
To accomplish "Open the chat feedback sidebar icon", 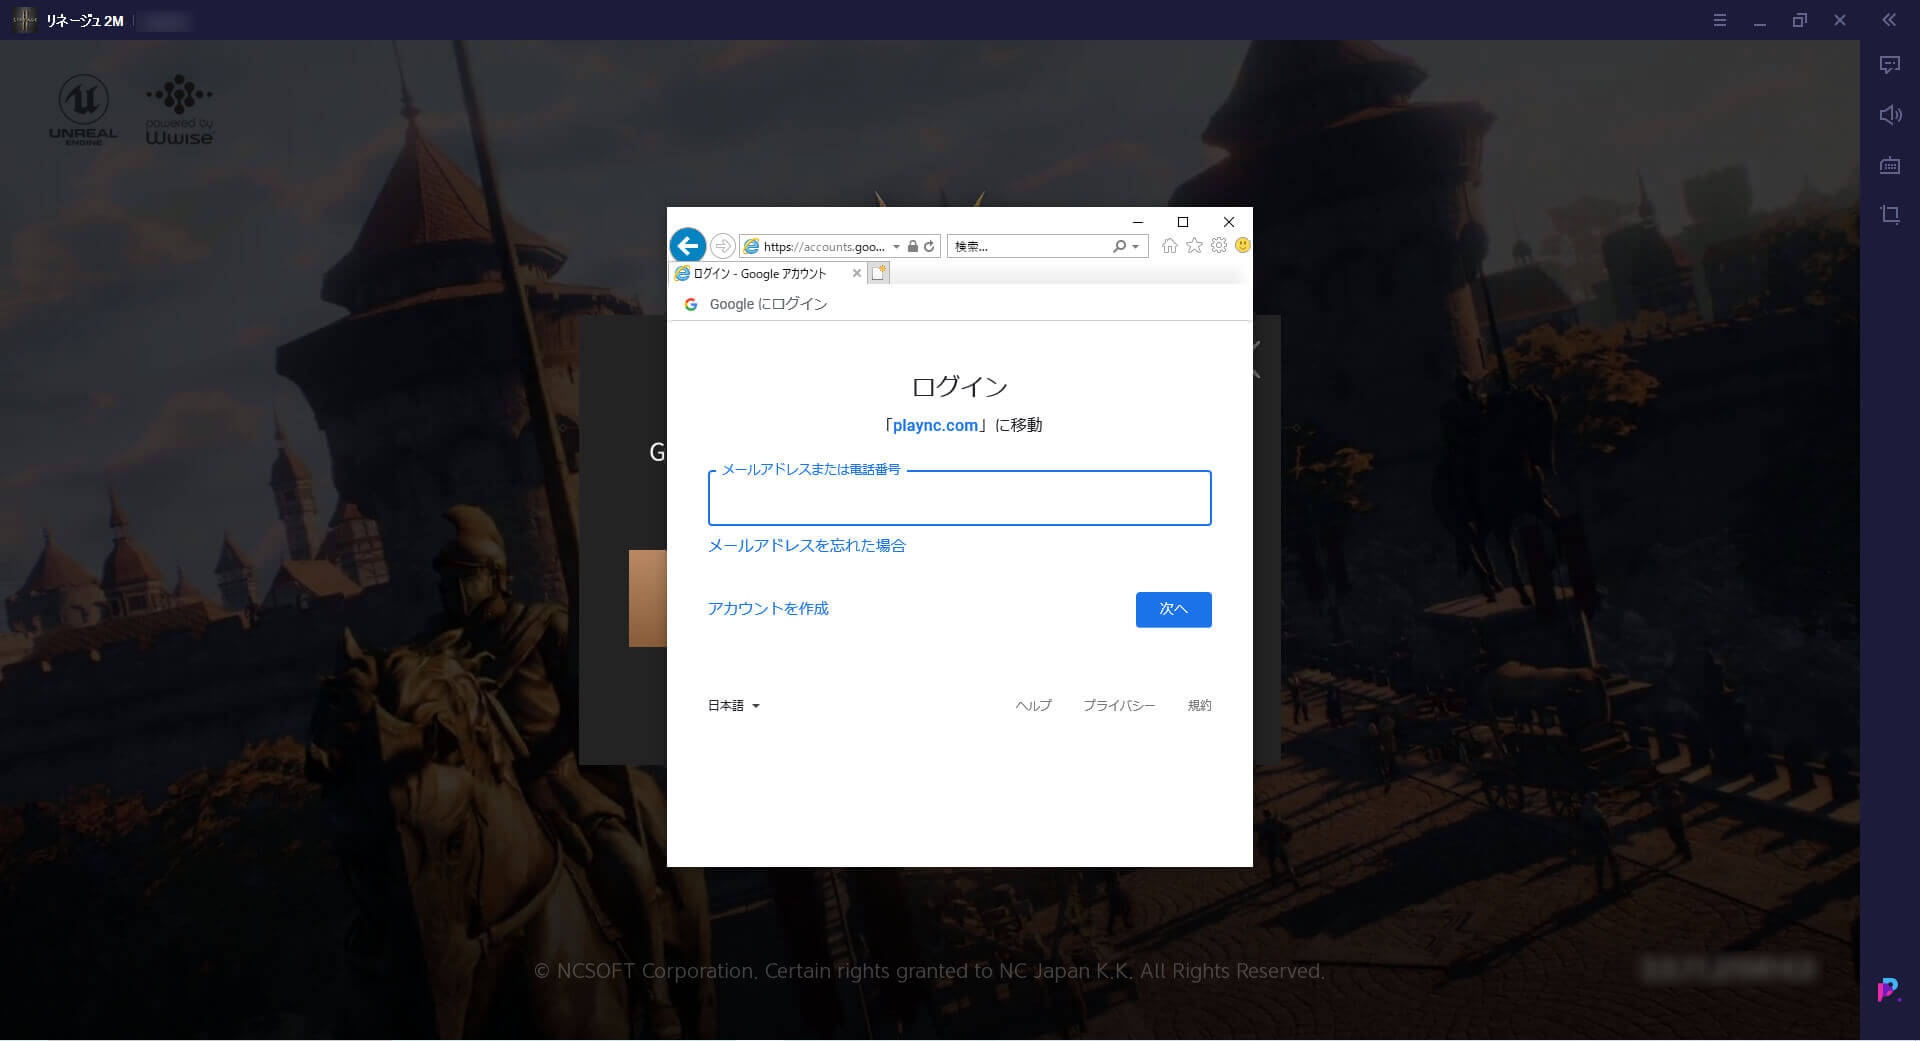I will tap(1890, 65).
